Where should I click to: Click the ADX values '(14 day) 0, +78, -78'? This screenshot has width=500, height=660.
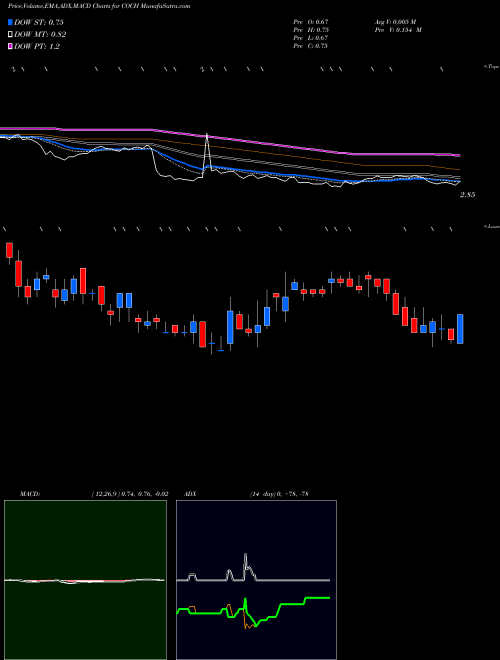pos(278,494)
